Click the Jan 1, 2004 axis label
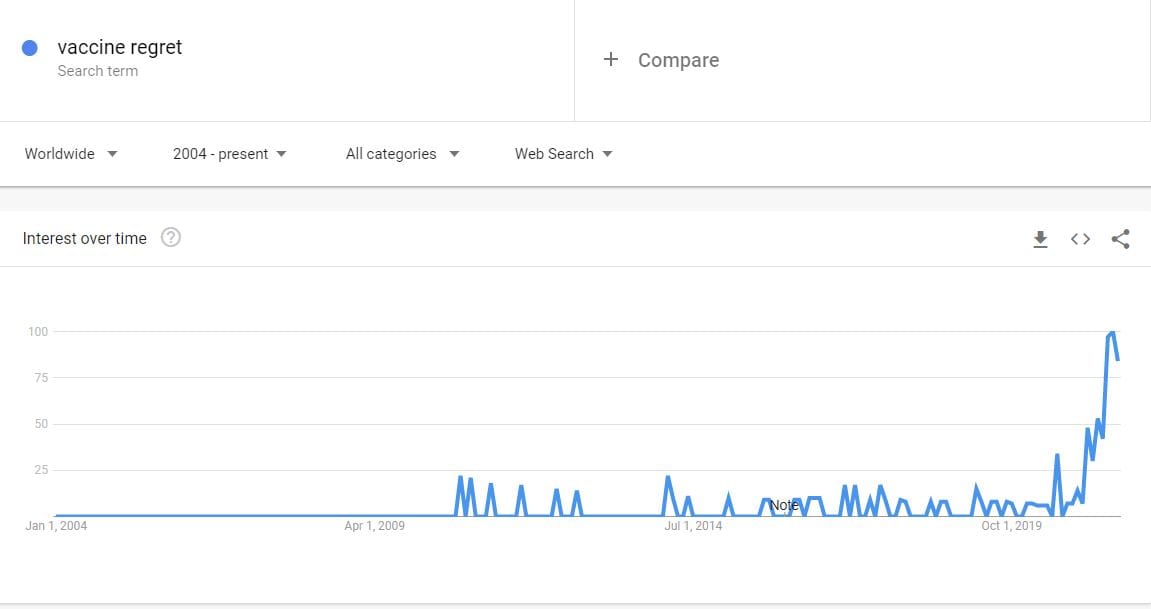Image resolution: width=1151 pixels, height=609 pixels. click(x=57, y=525)
